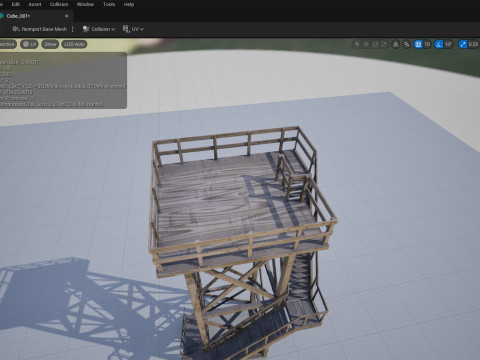Click the UV toolbar icon

126,29
